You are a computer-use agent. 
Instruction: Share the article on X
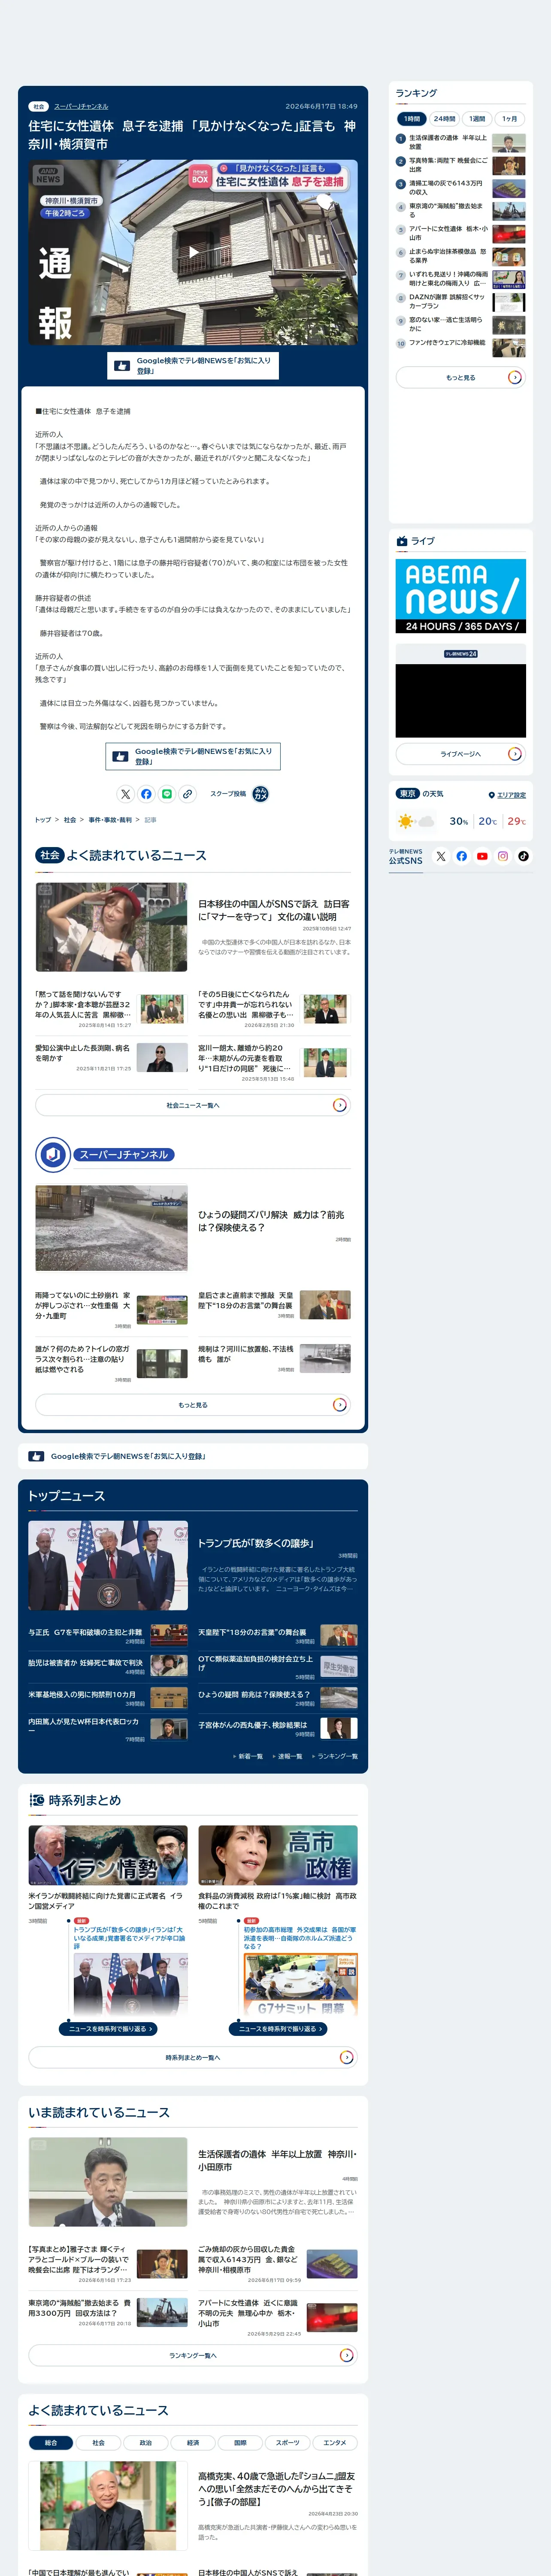[x=125, y=794]
